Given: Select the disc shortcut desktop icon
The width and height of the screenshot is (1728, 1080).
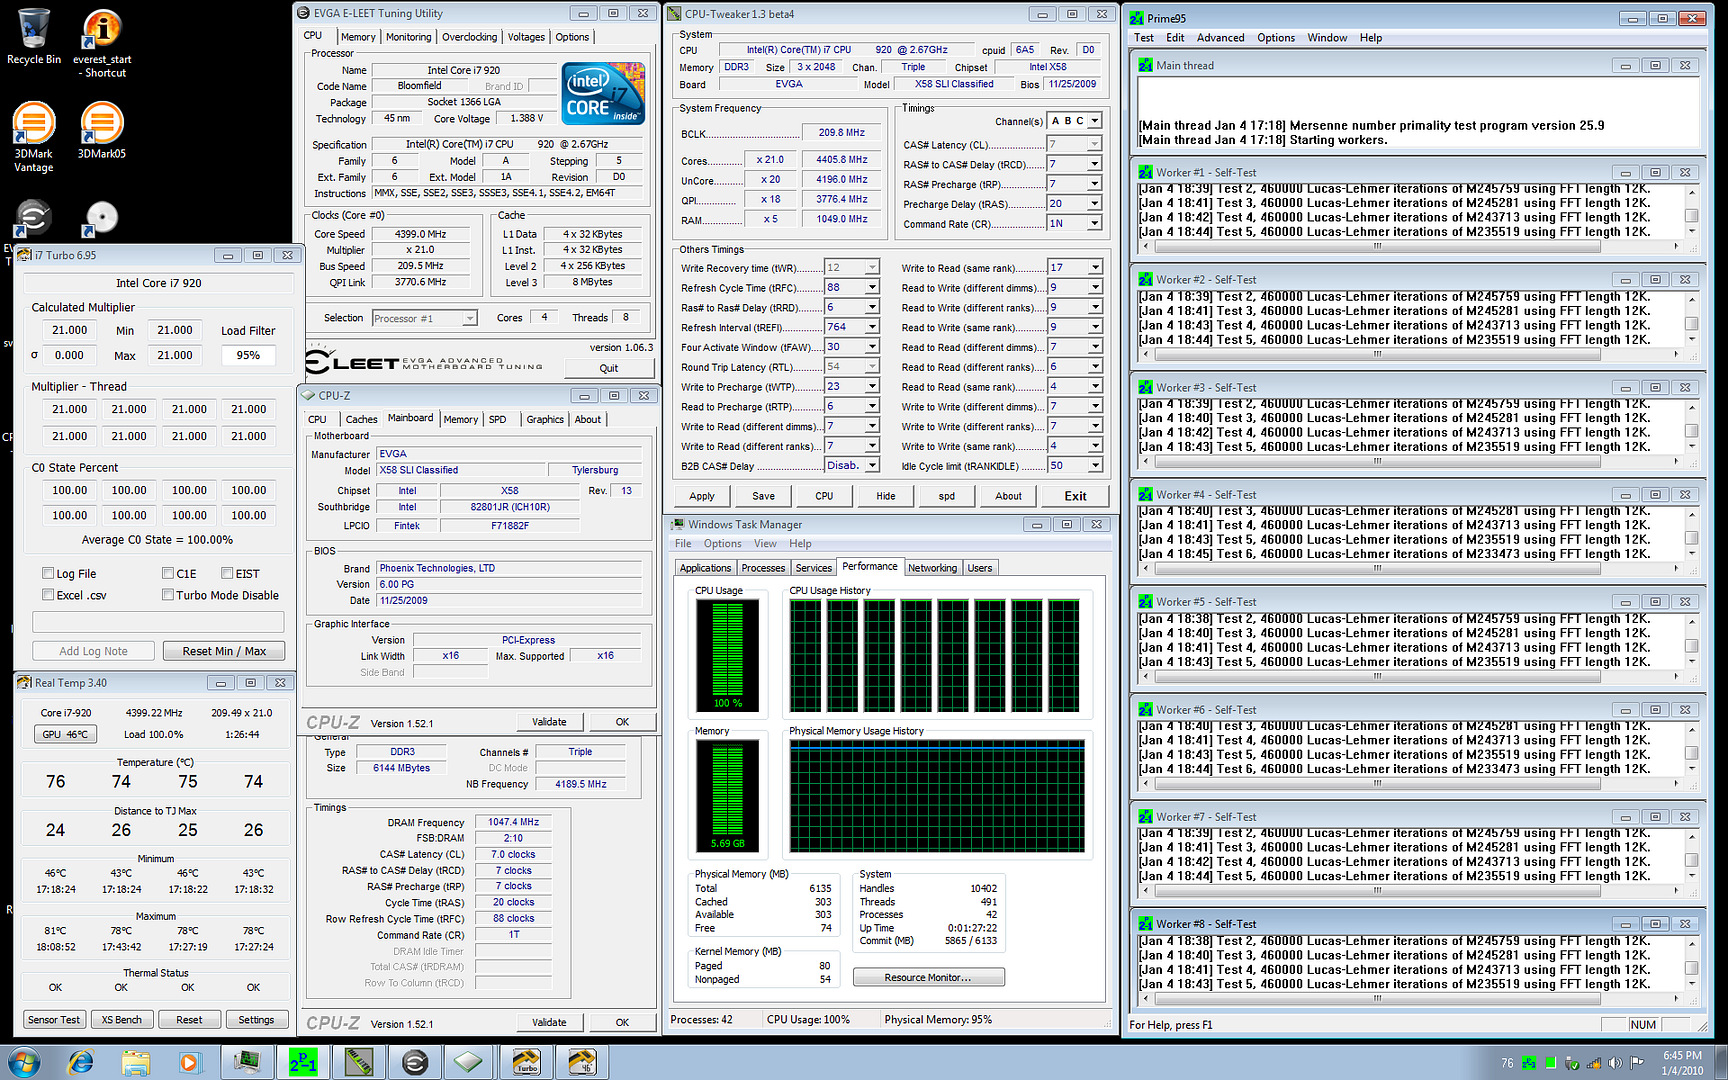Looking at the screenshot, I should pos(102,218).
